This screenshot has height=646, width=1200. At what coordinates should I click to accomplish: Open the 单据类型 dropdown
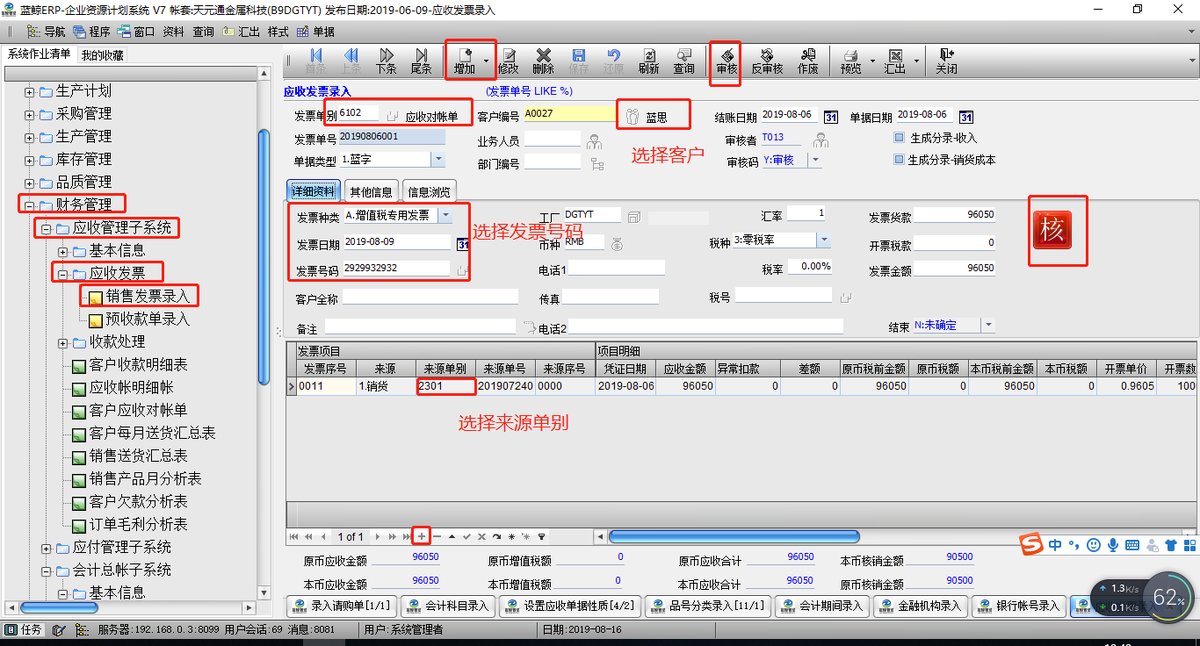coord(438,159)
